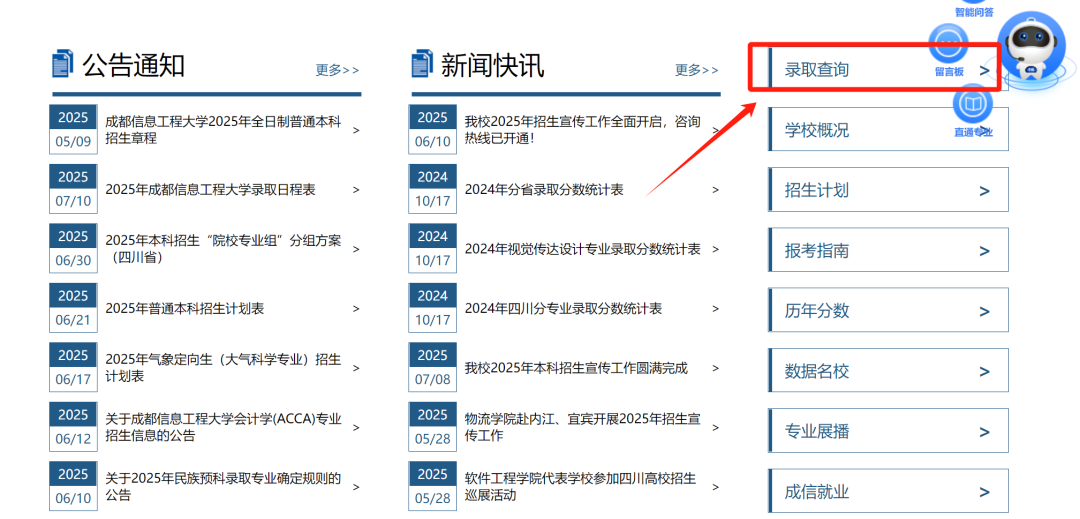Click arrow beside 普通本科招生计划表 row
The height and width of the screenshot is (519, 1080).
coord(356,309)
